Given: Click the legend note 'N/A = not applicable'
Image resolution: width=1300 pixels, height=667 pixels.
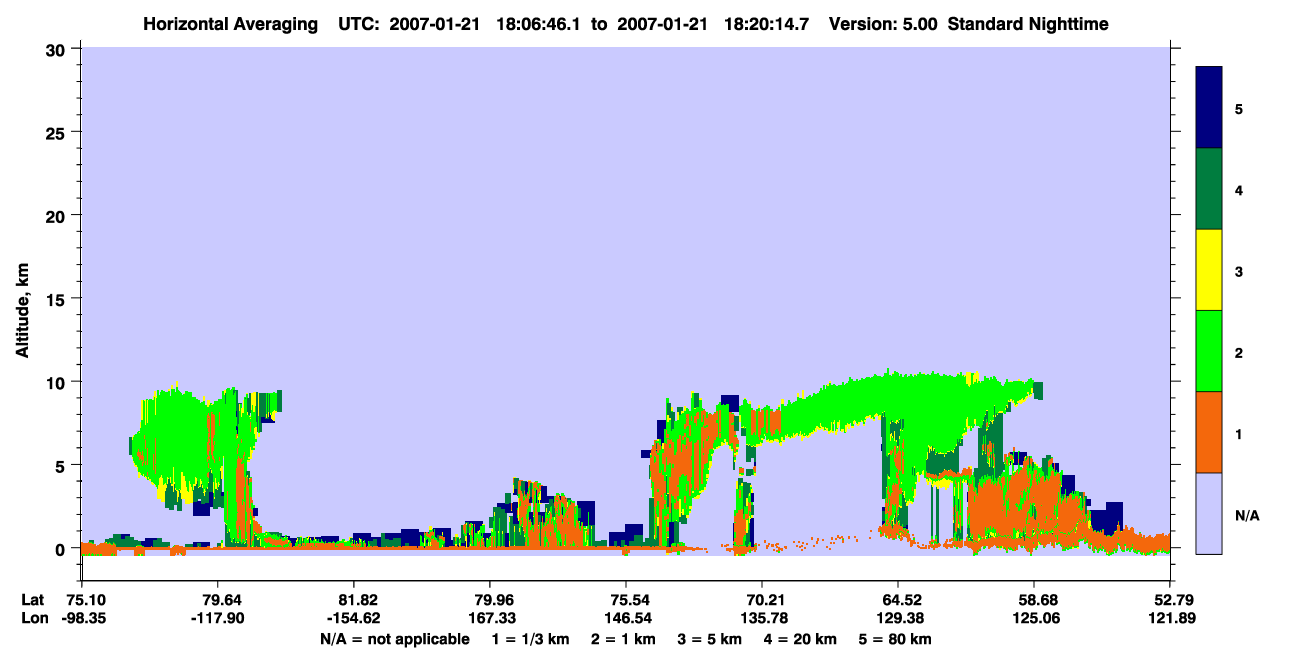Looking at the screenshot, I should (394, 639).
